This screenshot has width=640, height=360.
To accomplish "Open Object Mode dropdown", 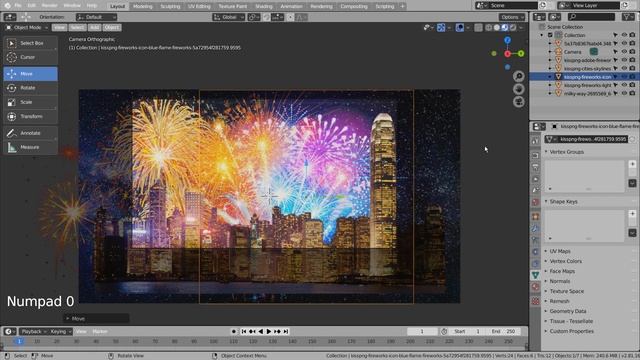I will point(27,28).
